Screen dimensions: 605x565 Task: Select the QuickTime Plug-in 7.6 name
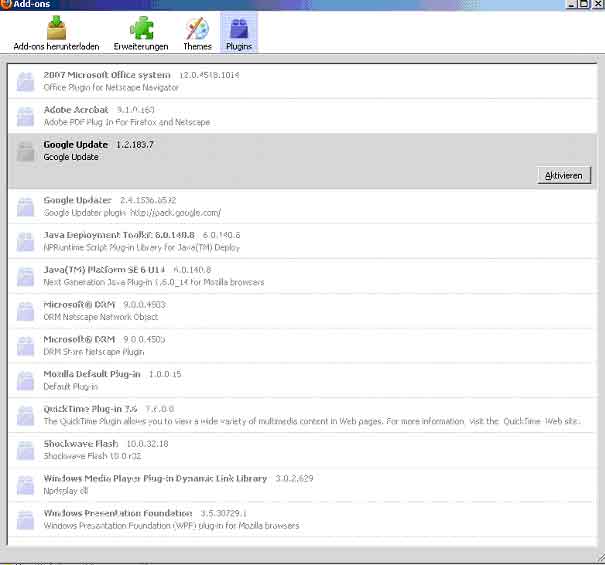click(x=90, y=409)
